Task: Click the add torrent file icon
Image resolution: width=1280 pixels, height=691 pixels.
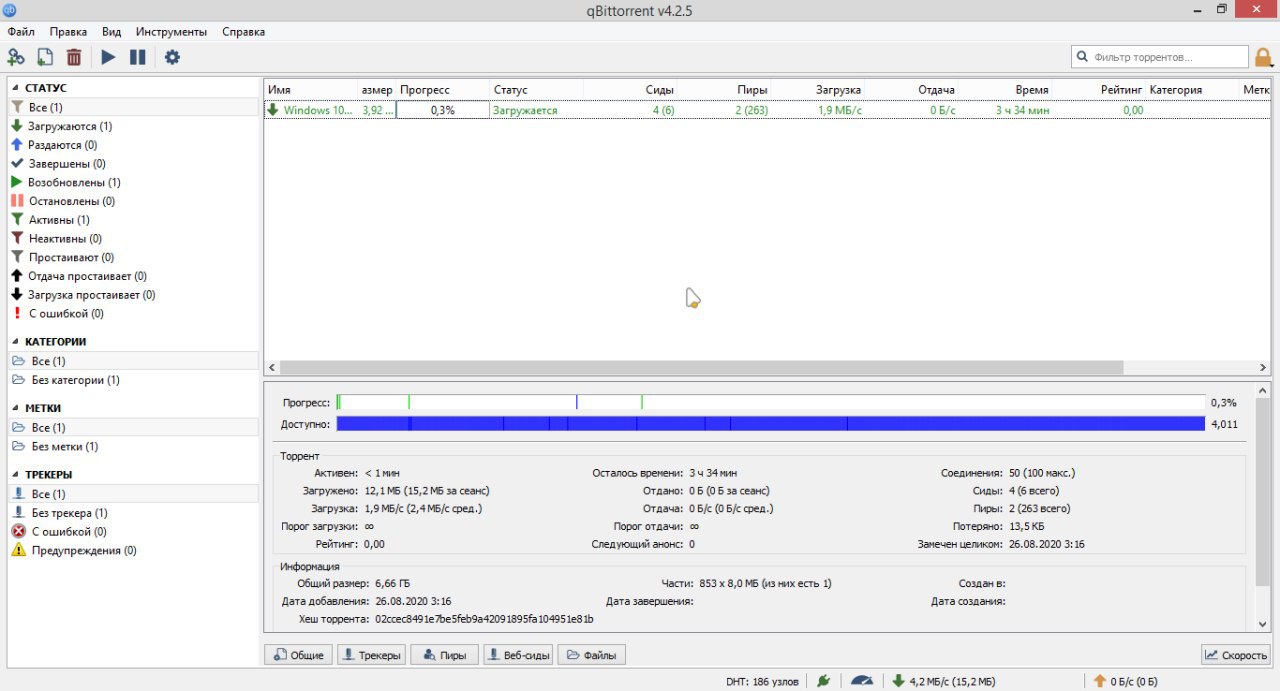Action: tap(45, 57)
